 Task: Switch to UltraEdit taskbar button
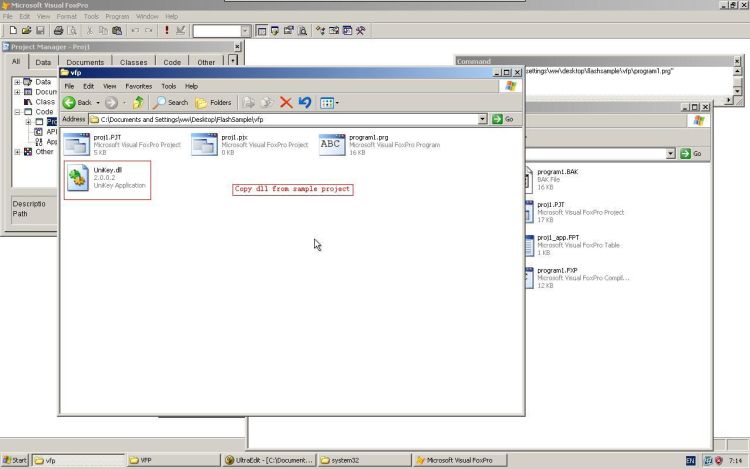pos(269,460)
